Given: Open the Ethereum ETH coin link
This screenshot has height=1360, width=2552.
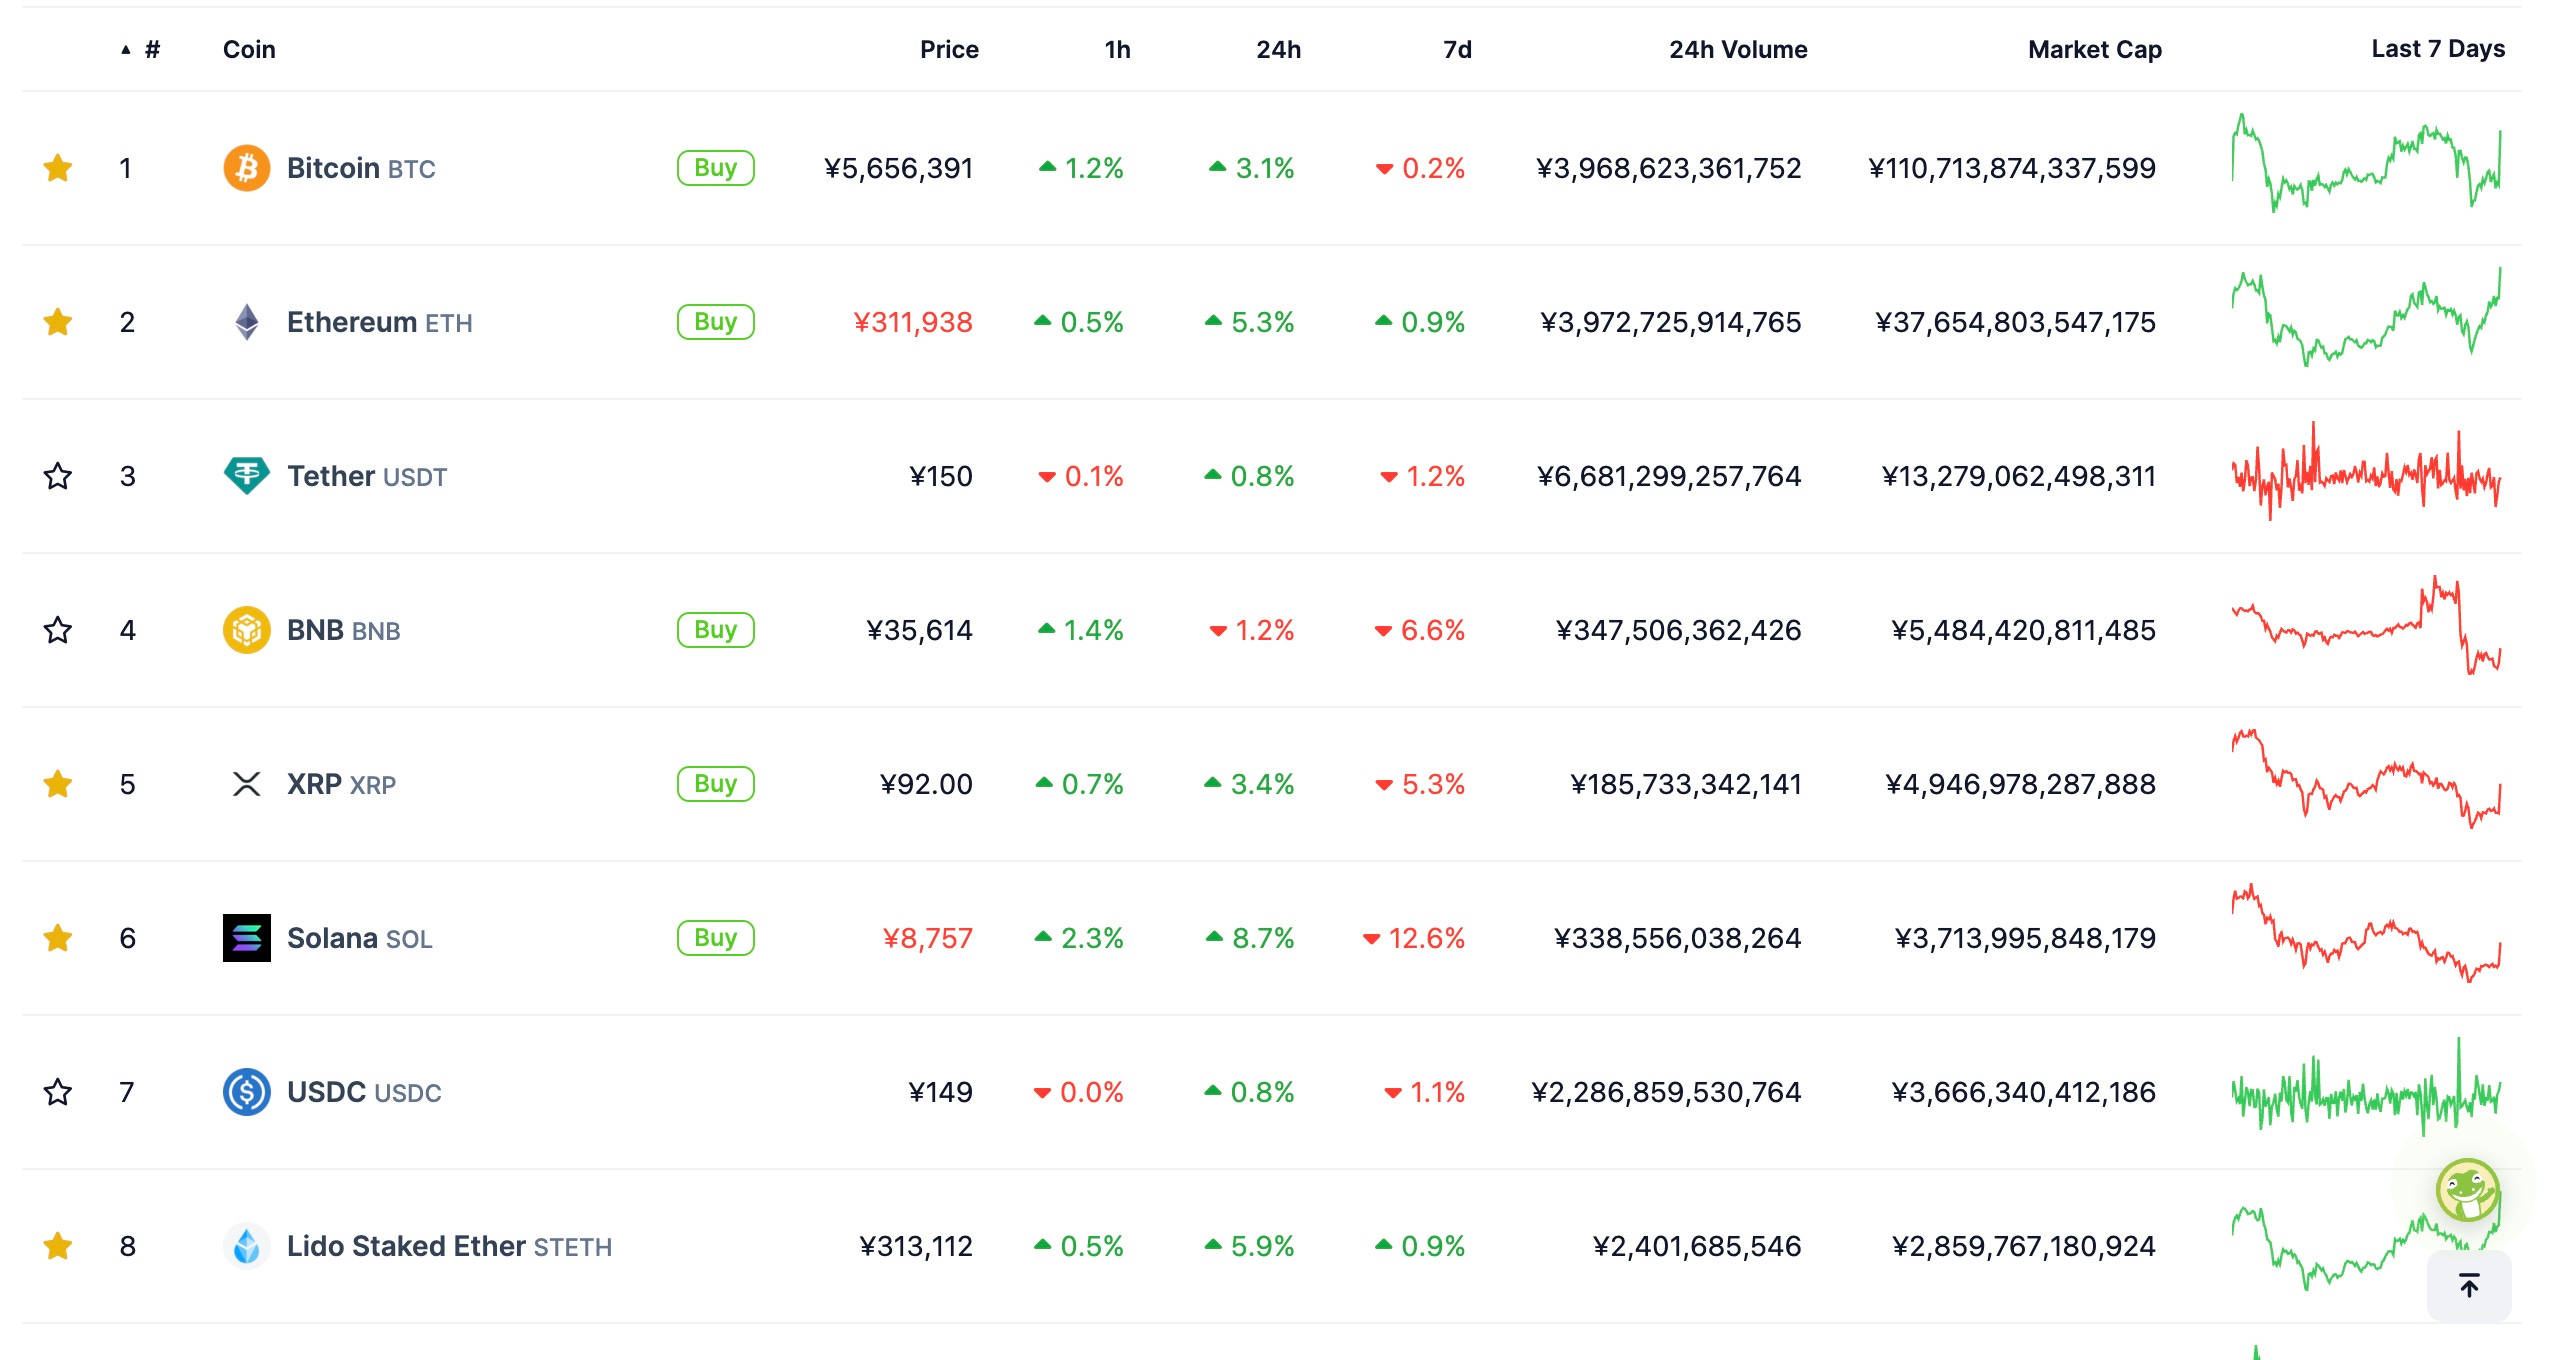Looking at the screenshot, I should coord(379,322).
